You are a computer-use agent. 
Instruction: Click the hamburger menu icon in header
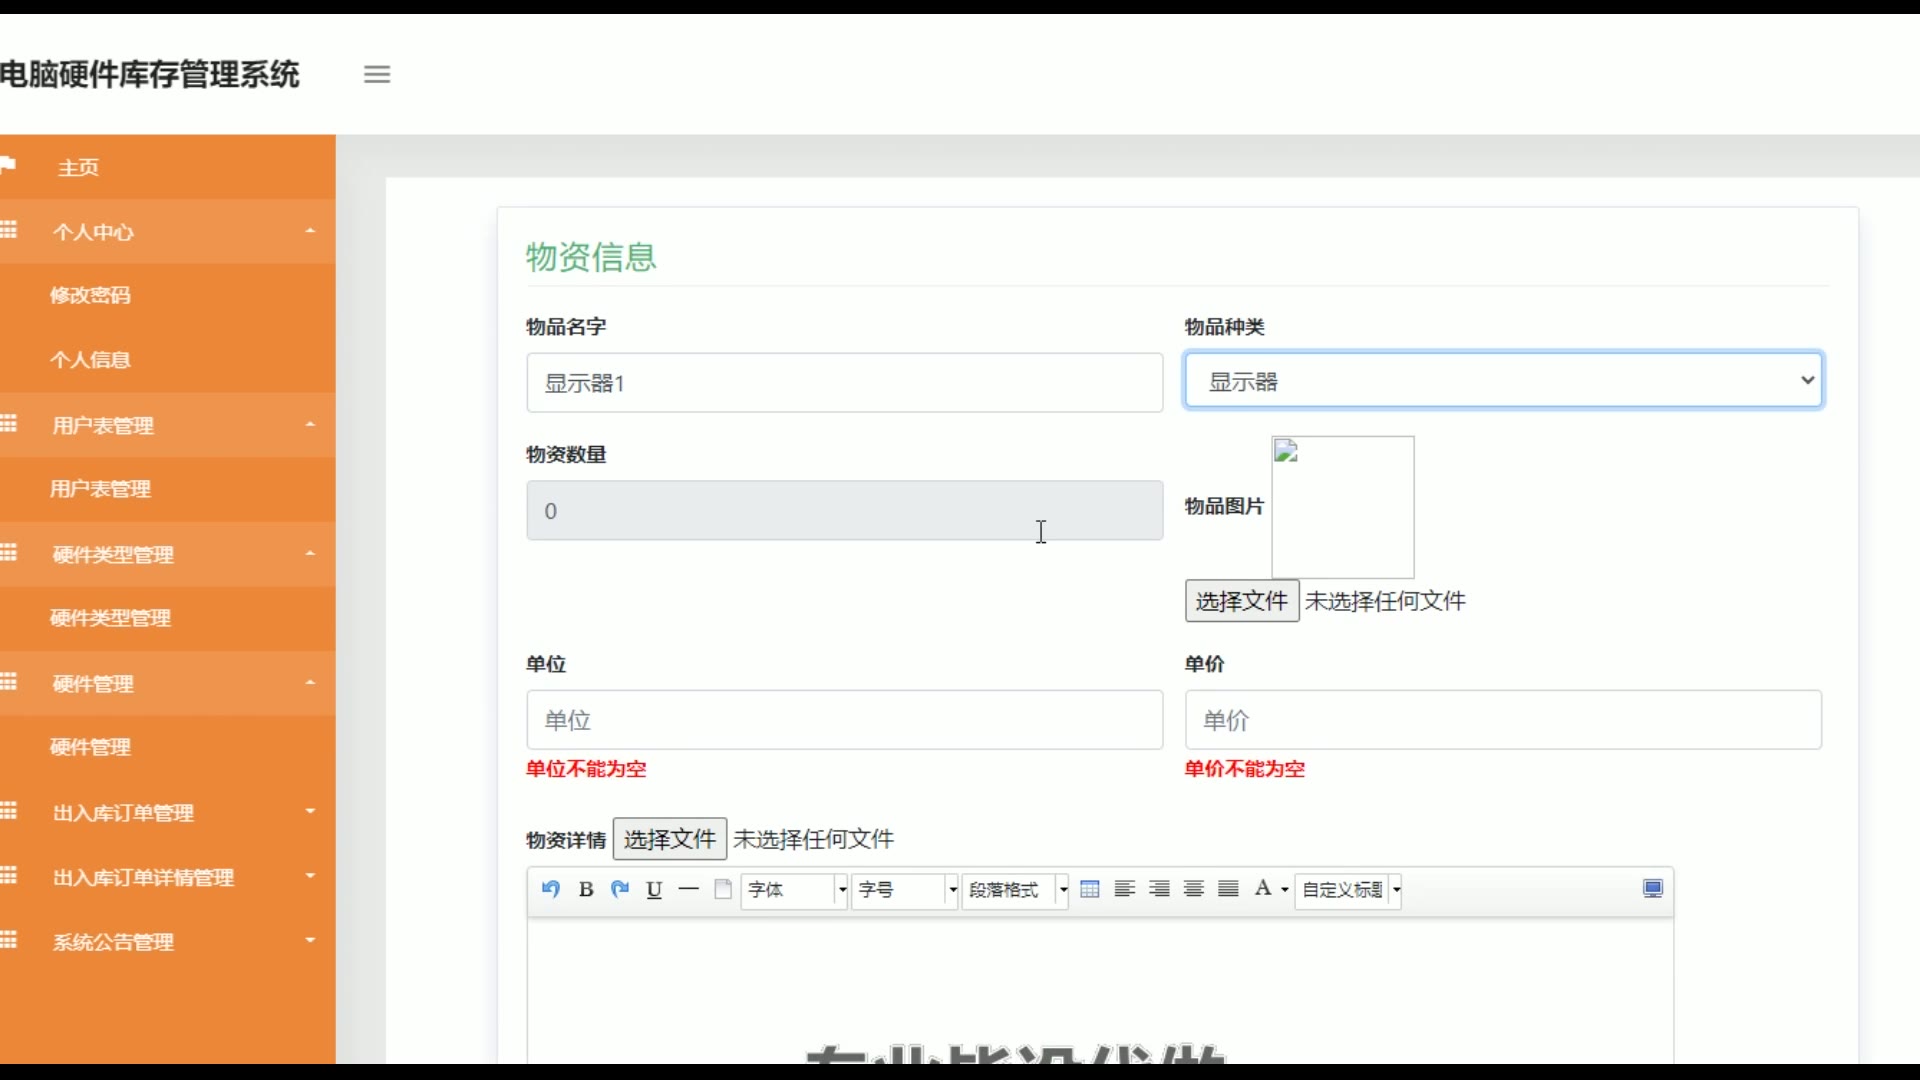tap(377, 74)
